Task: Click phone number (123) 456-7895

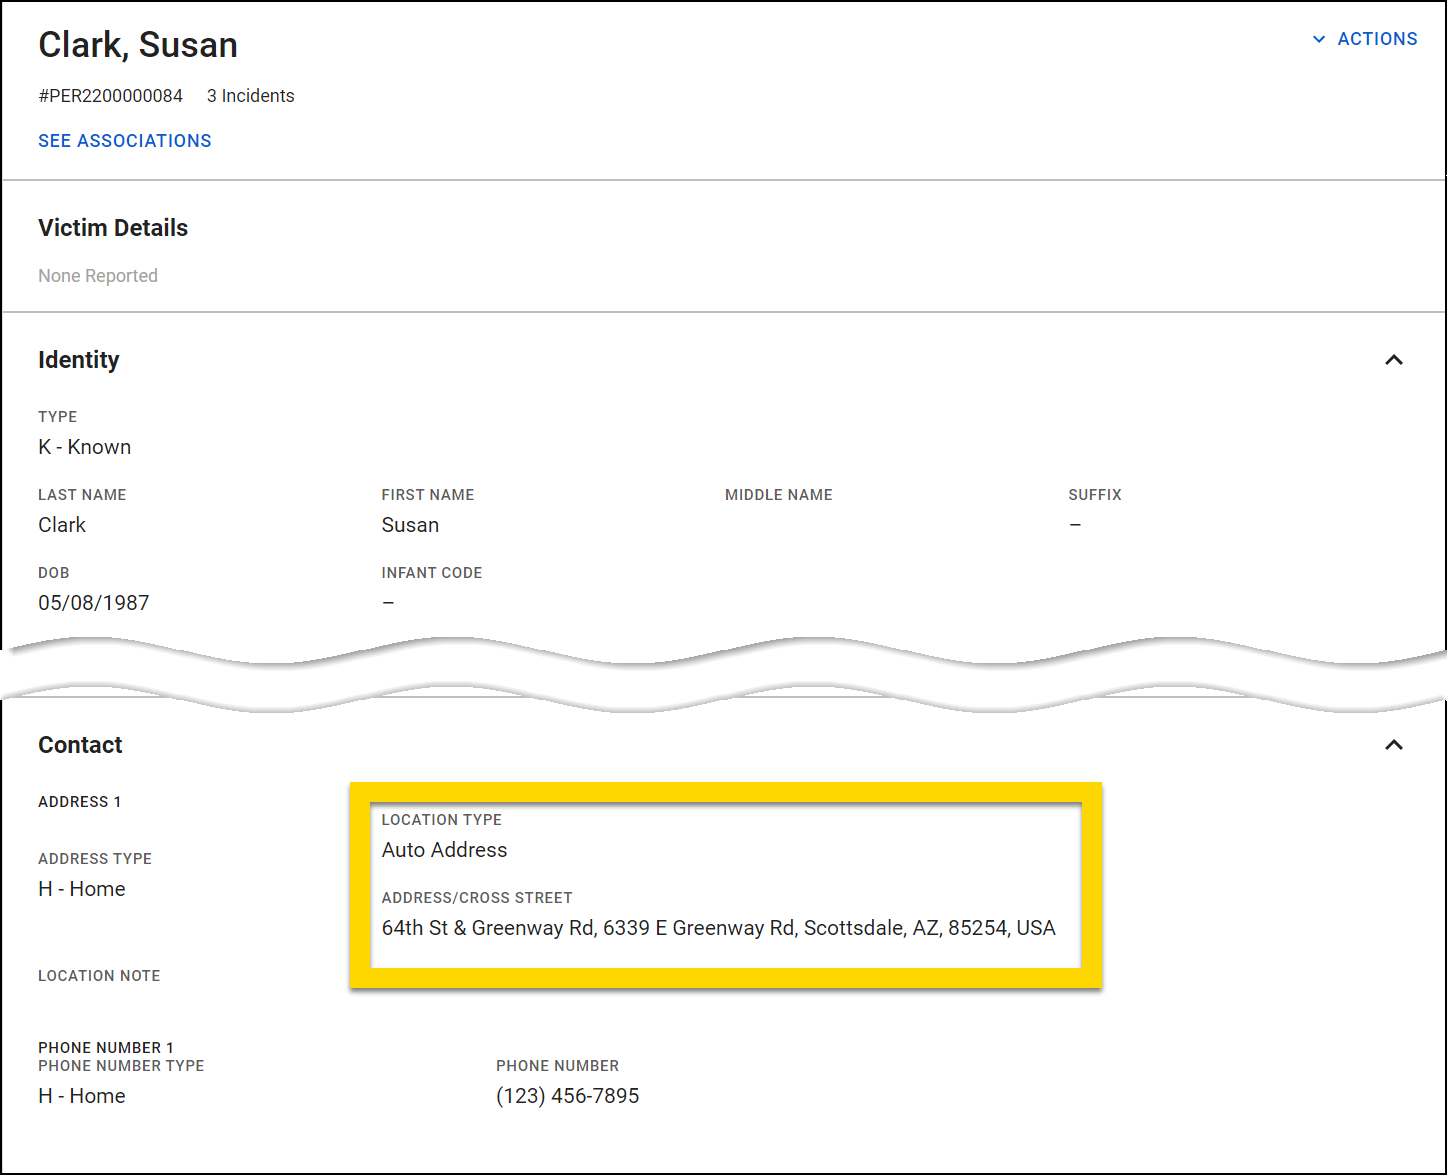Action: [x=566, y=1095]
